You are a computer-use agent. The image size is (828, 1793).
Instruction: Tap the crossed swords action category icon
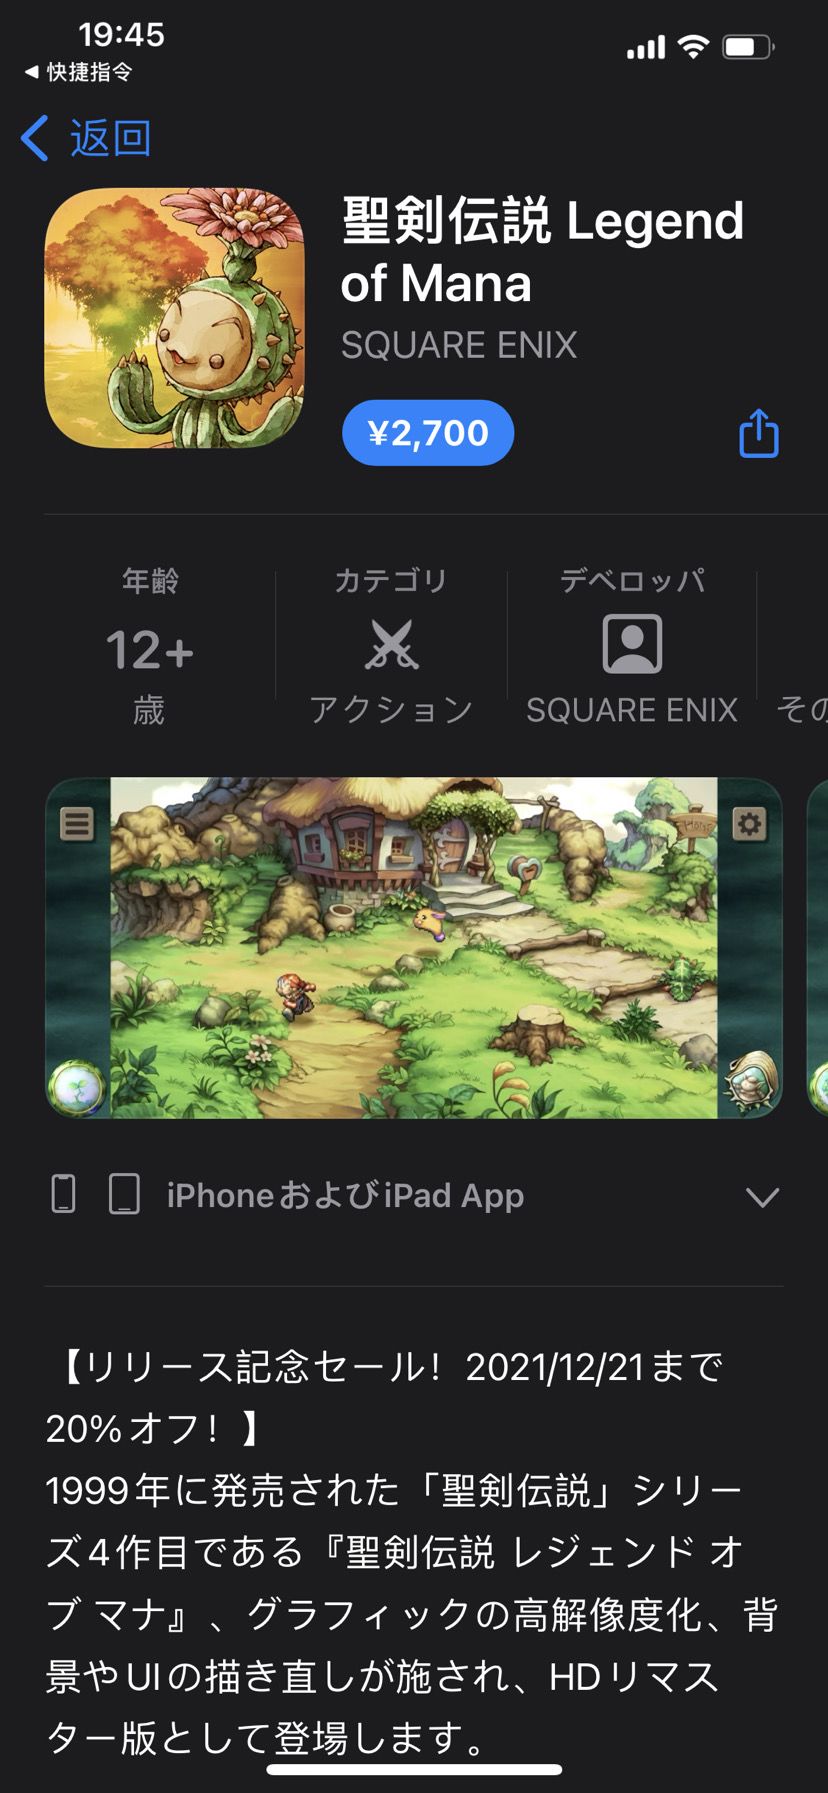(391, 644)
